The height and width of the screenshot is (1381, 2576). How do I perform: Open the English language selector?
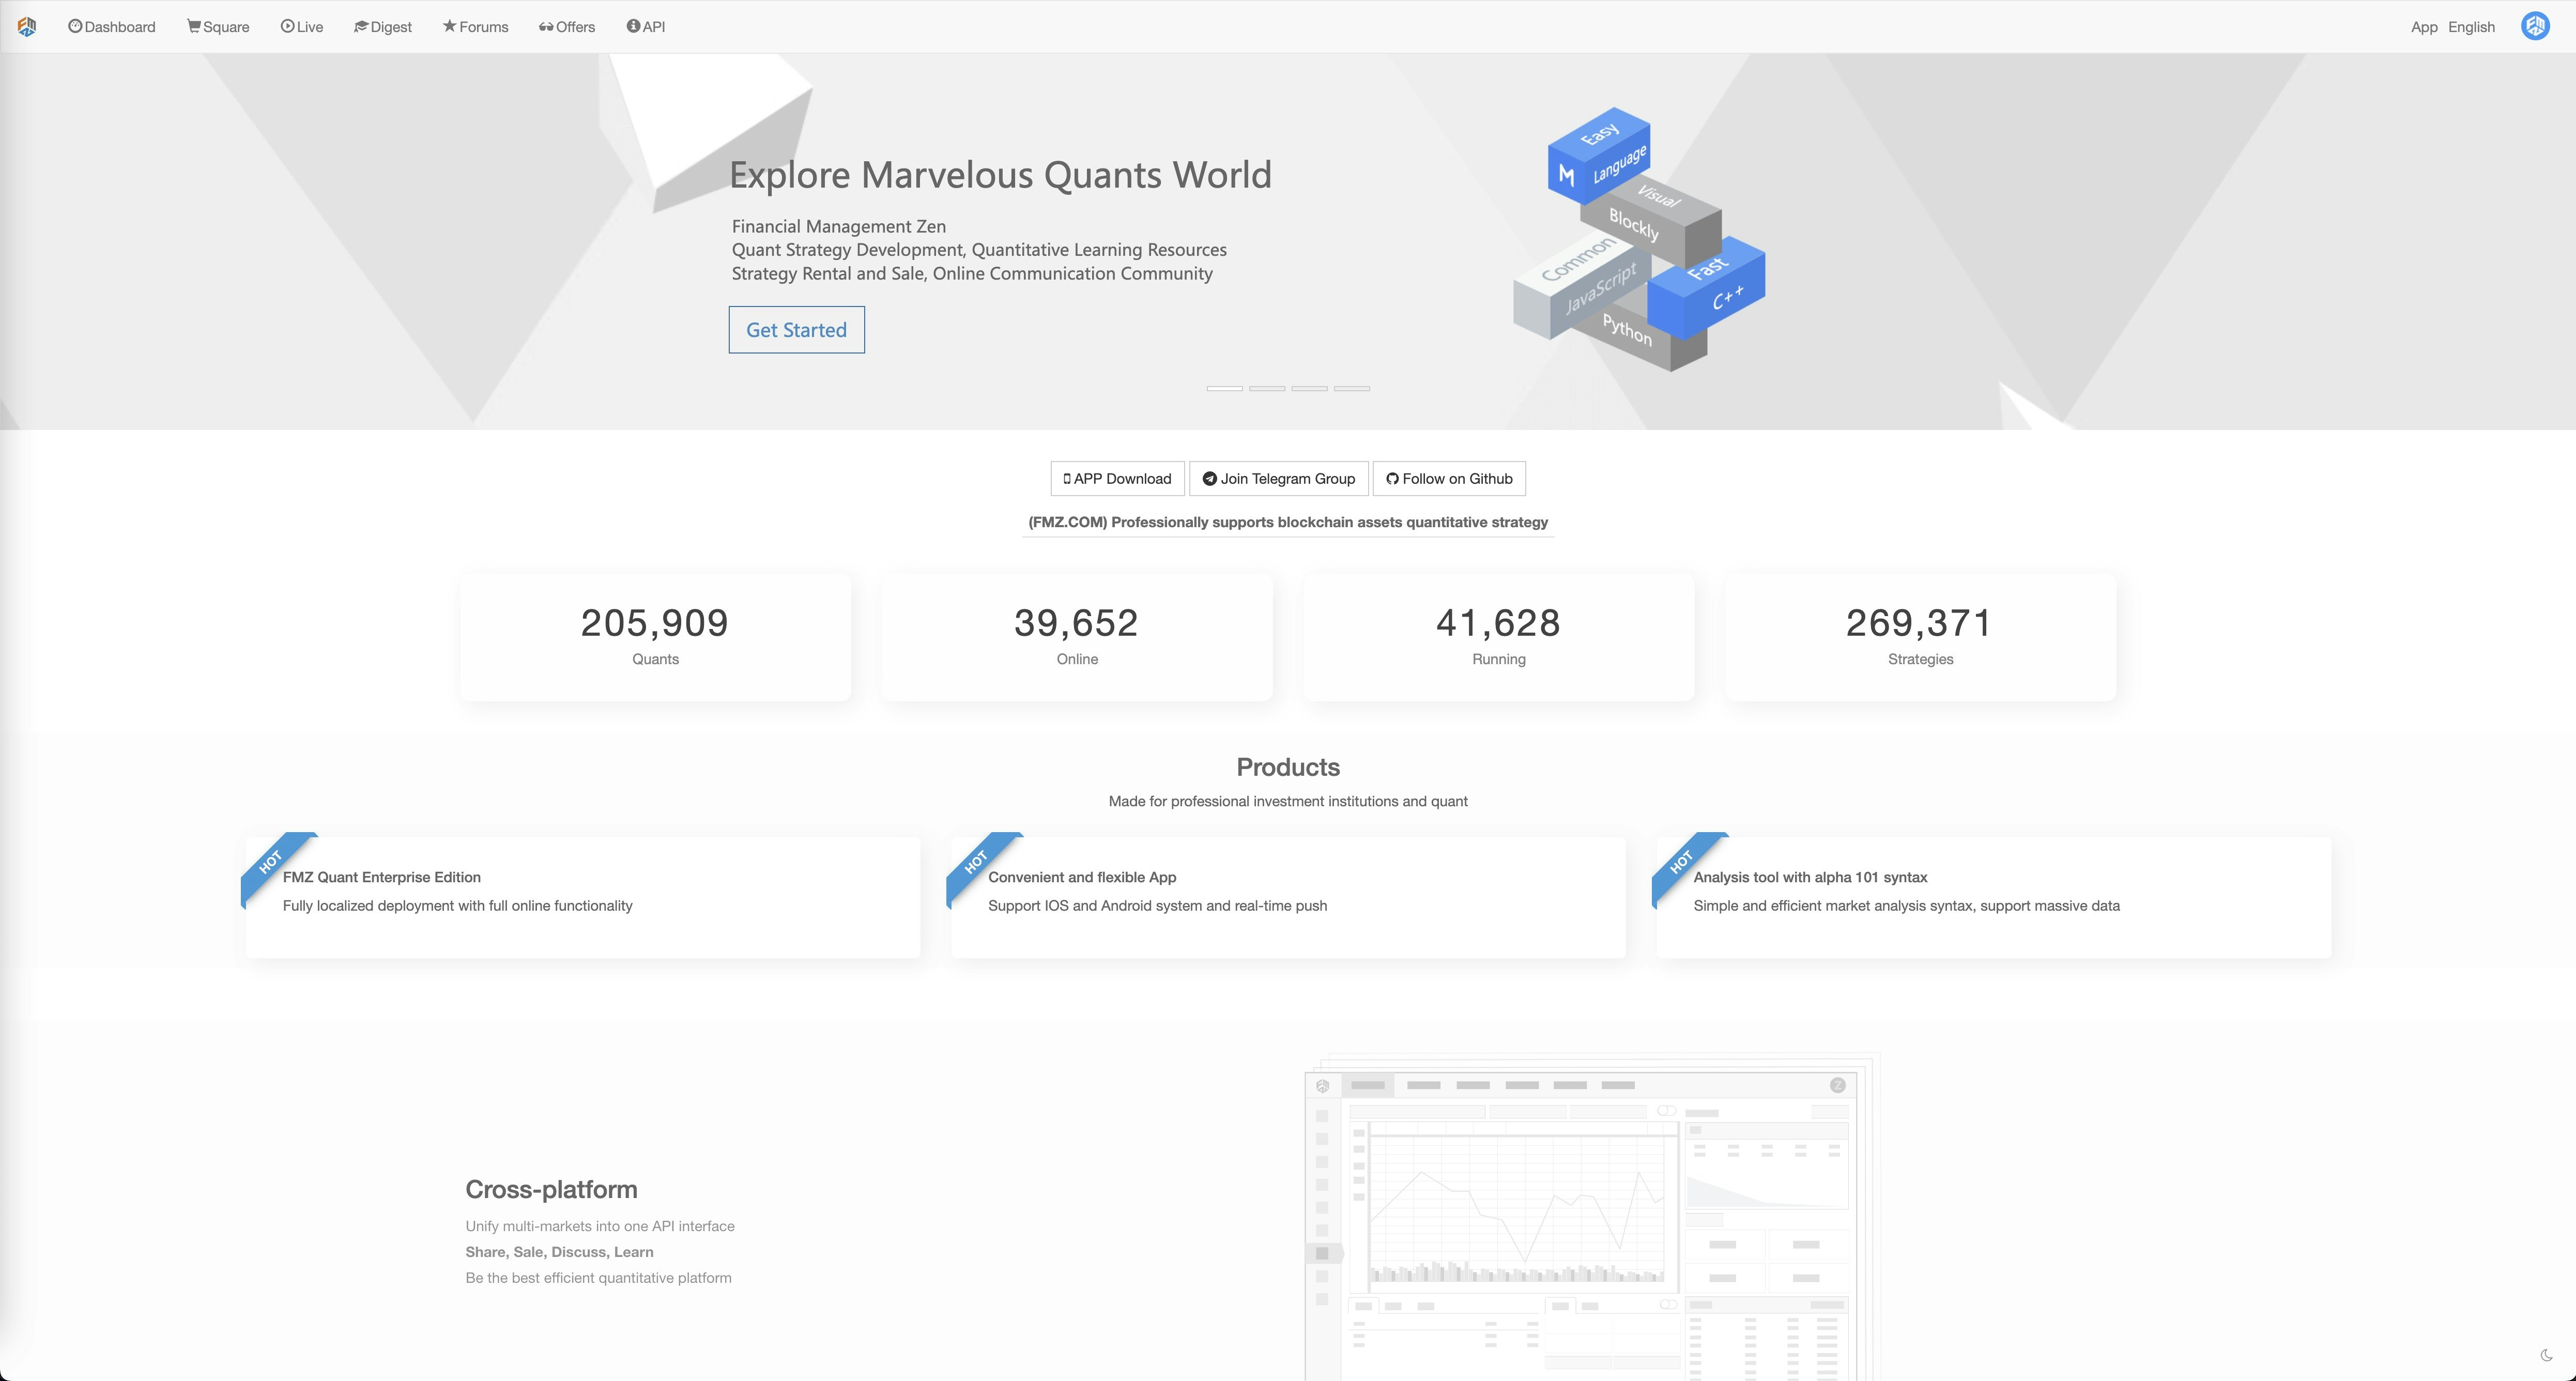2471,27
